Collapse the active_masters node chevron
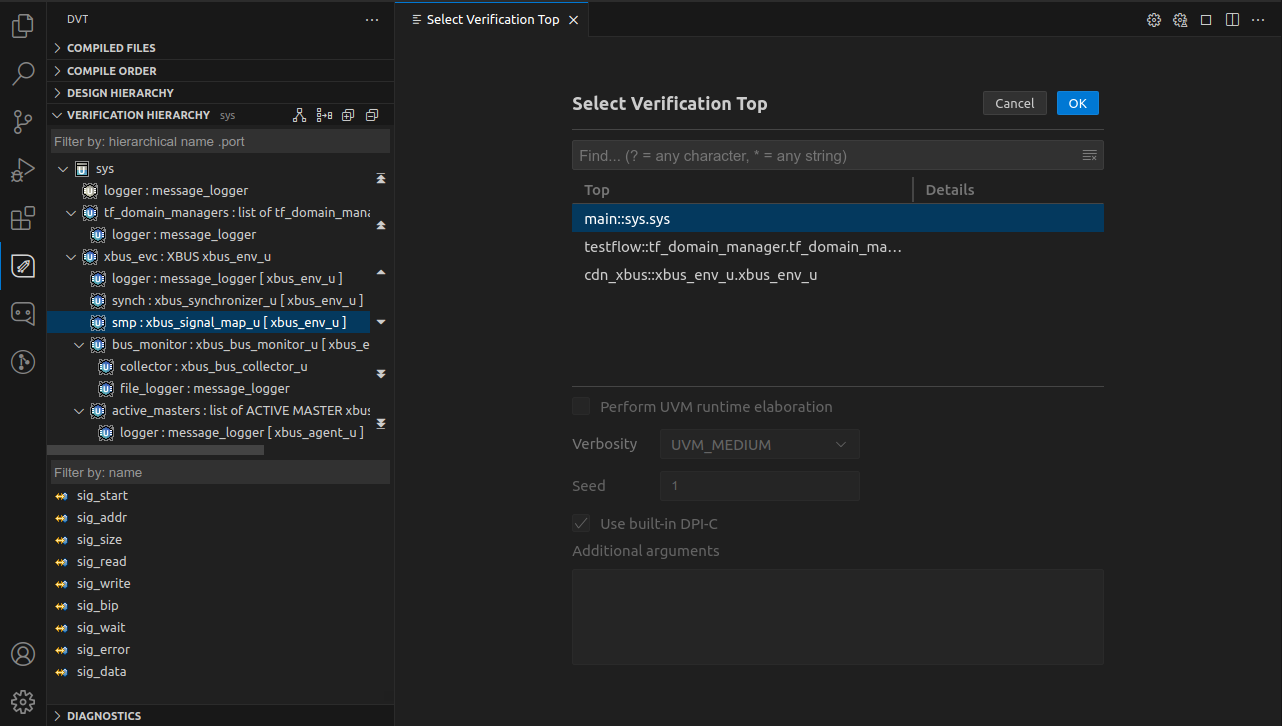Image resolution: width=1282 pixels, height=726 pixels. click(79, 410)
